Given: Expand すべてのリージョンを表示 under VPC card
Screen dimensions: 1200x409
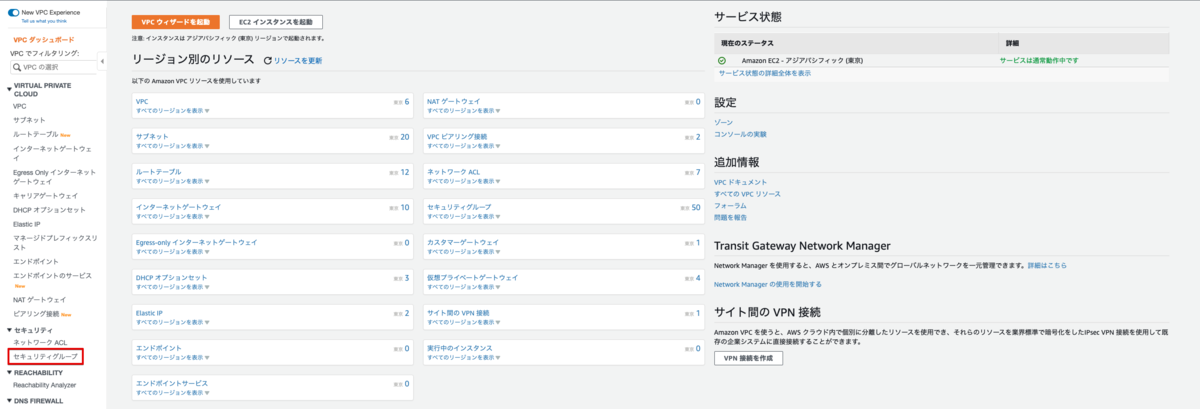Looking at the screenshot, I should click(x=172, y=110).
